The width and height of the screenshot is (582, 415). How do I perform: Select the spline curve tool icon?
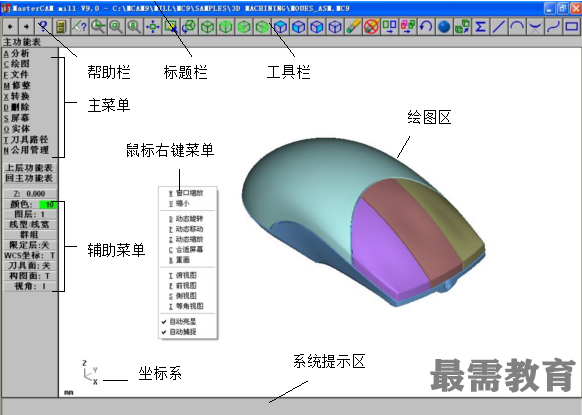553,27
